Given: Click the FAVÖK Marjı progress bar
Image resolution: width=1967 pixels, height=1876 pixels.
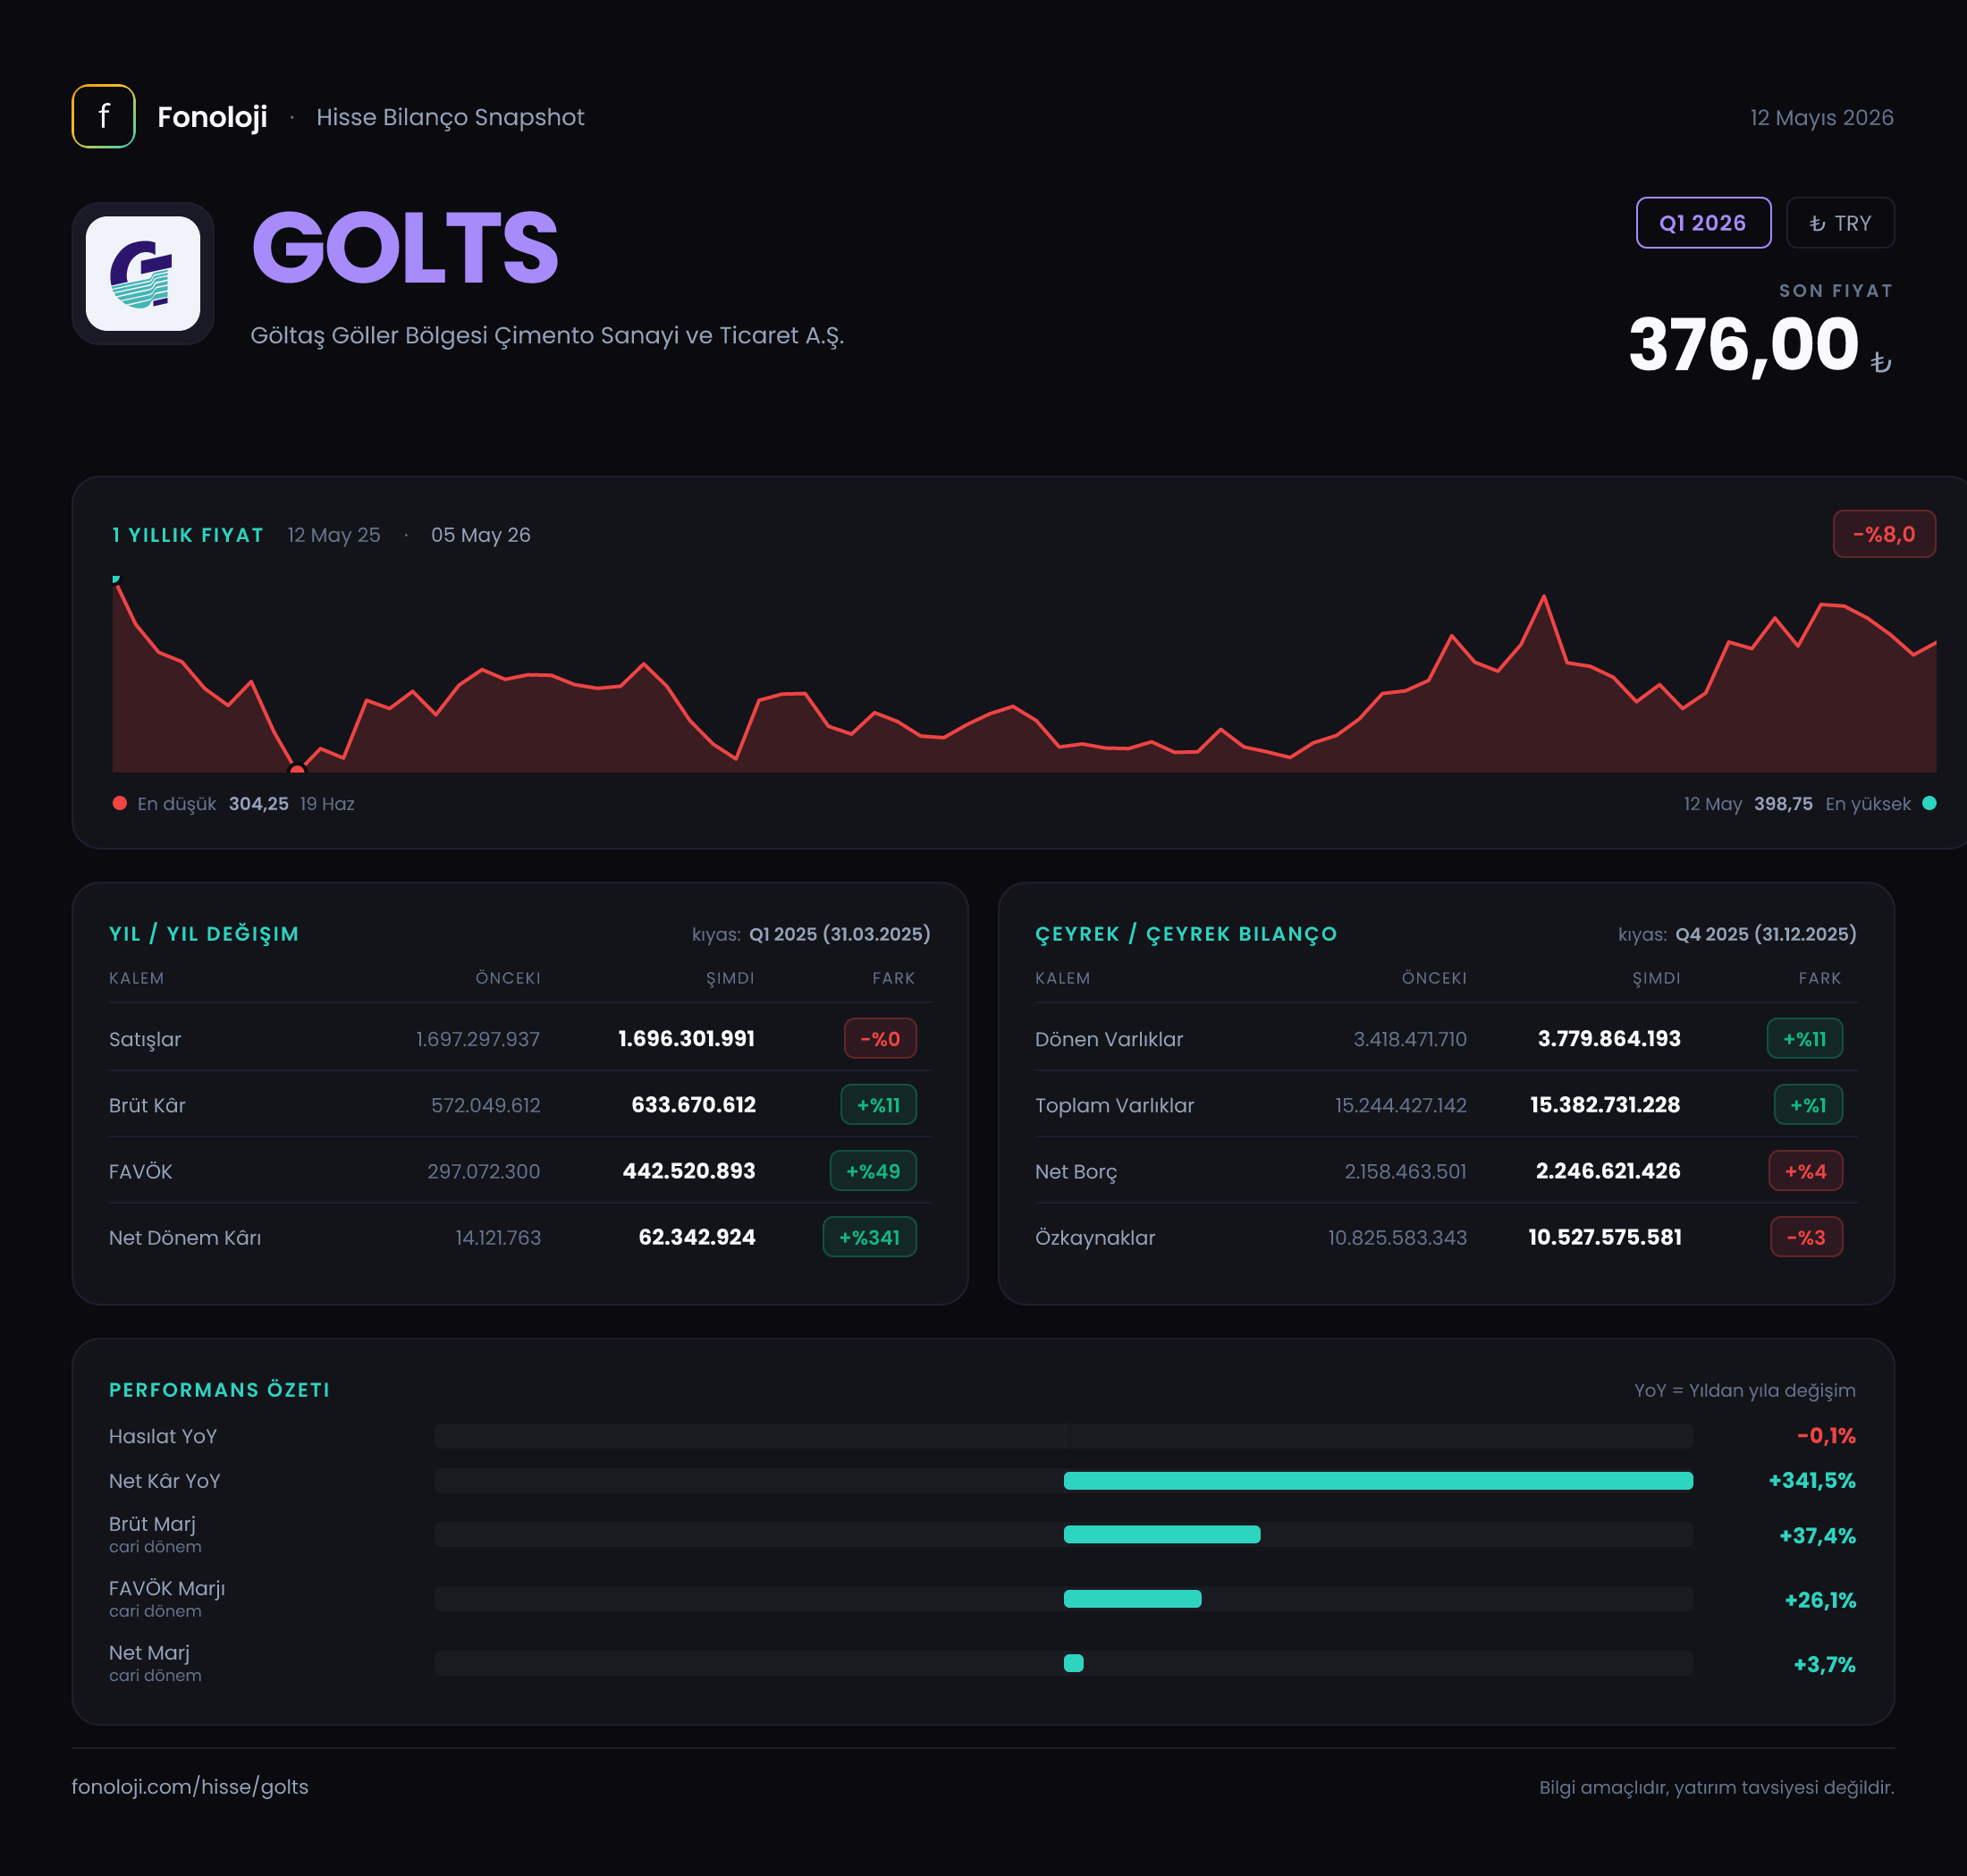Looking at the screenshot, I should pyautogui.click(x=1064, y=1598).
